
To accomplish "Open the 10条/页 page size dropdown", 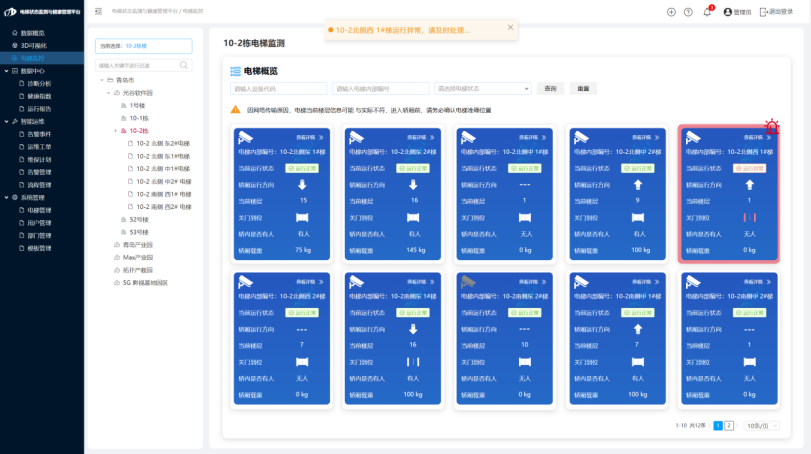I will [x=761, y=425].
